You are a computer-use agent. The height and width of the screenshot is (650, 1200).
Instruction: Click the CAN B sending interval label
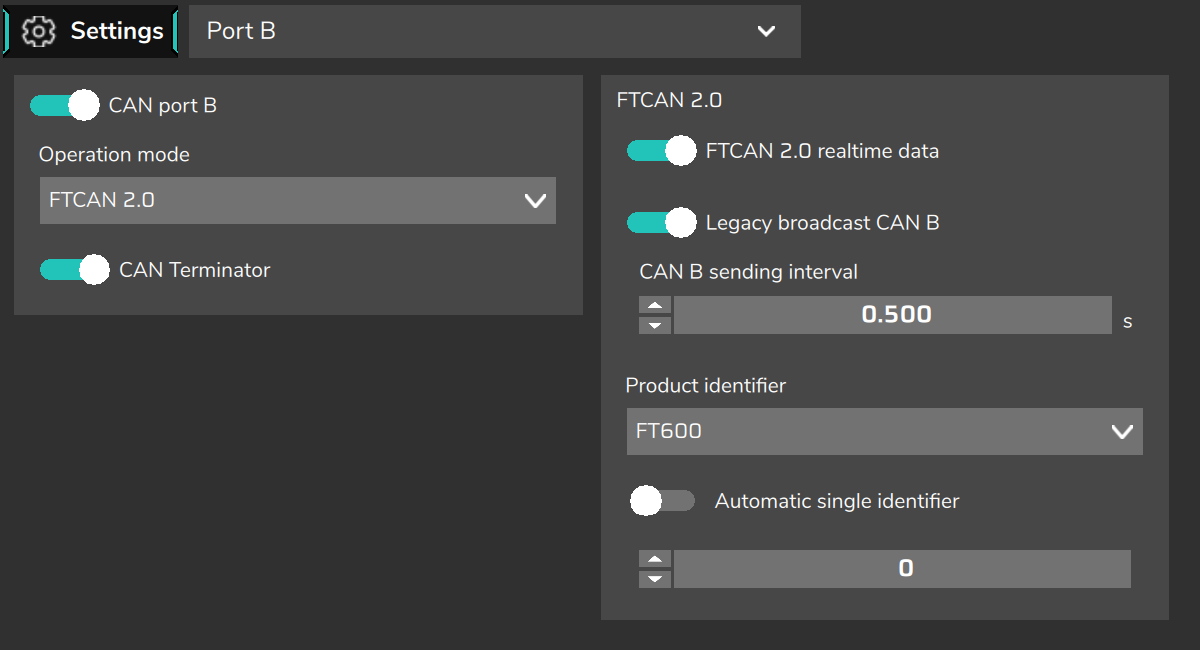749,271
